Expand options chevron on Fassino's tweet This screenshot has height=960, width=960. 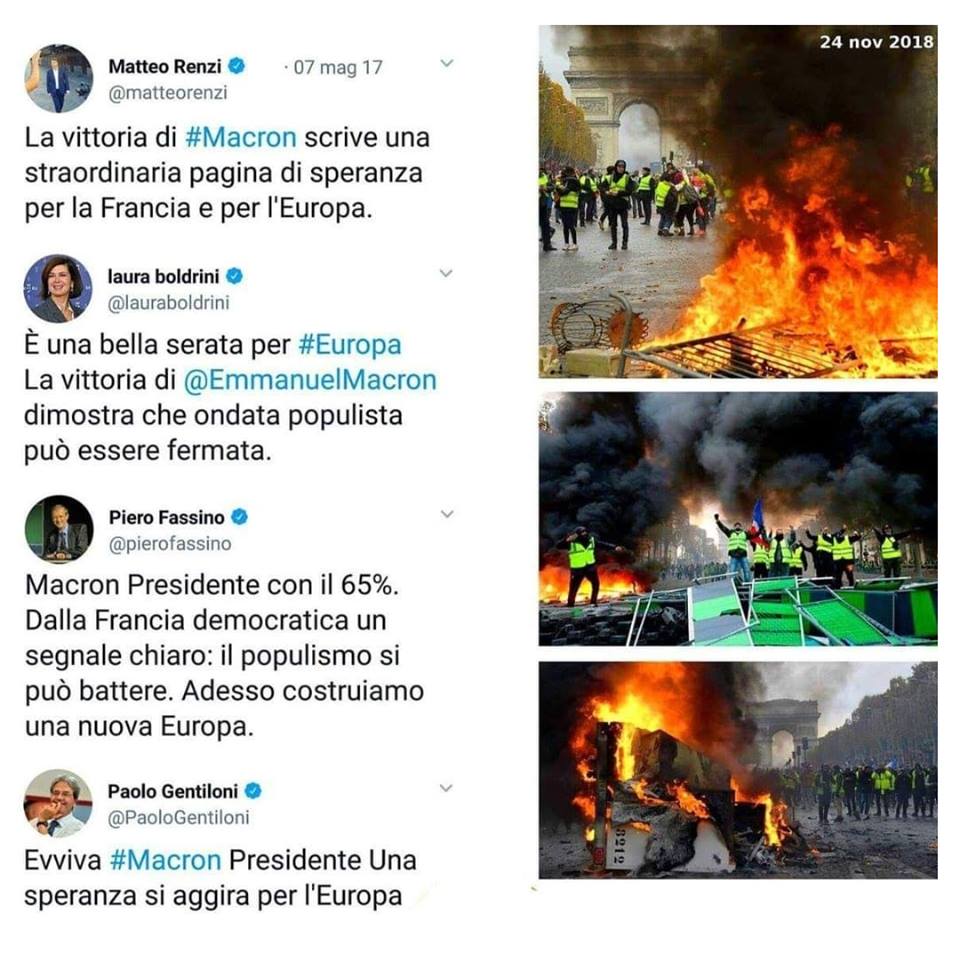pyautogui.click(x=447, y=514)
